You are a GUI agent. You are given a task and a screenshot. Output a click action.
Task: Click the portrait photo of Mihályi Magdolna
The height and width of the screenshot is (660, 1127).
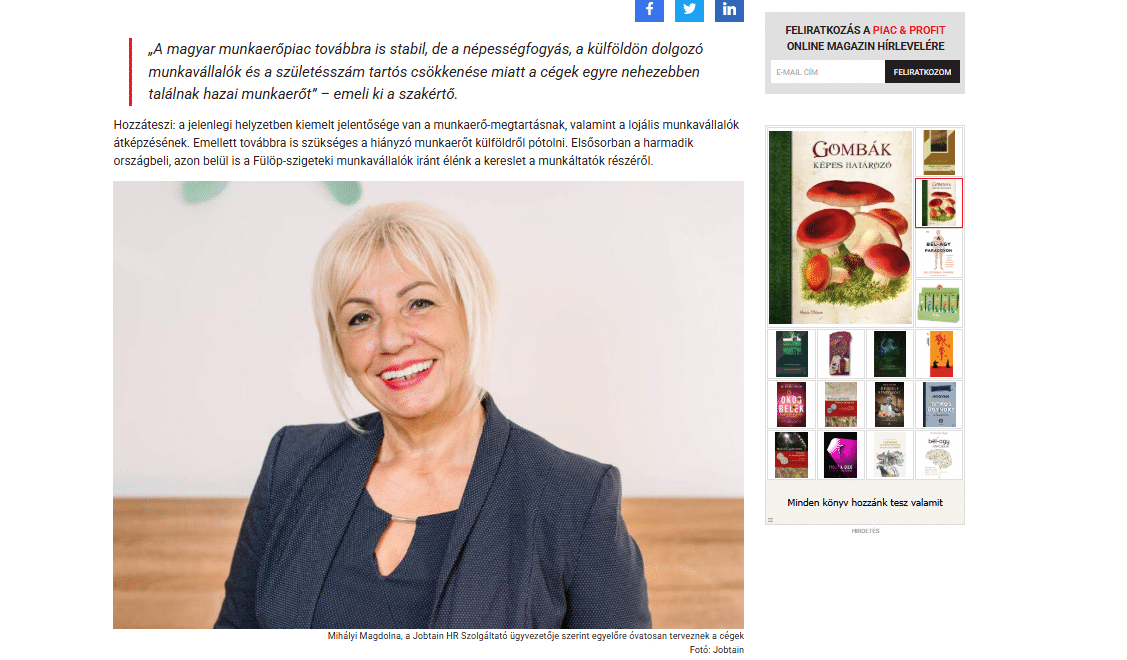[x=428, y=405]
